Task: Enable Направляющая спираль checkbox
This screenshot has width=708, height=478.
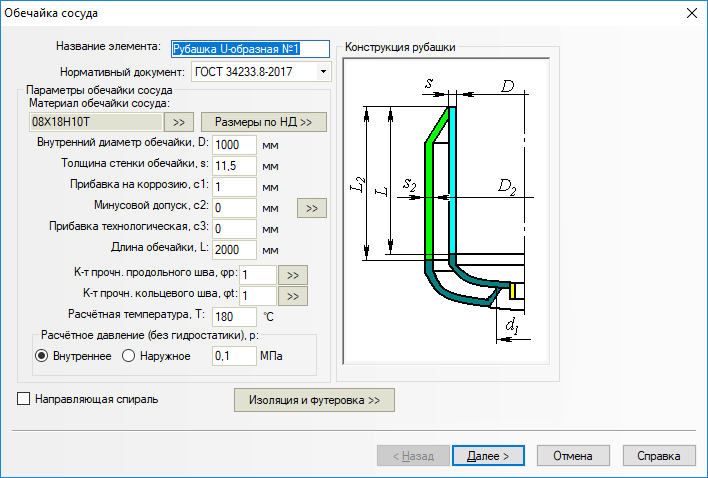Action: click(x=25, y=399)
